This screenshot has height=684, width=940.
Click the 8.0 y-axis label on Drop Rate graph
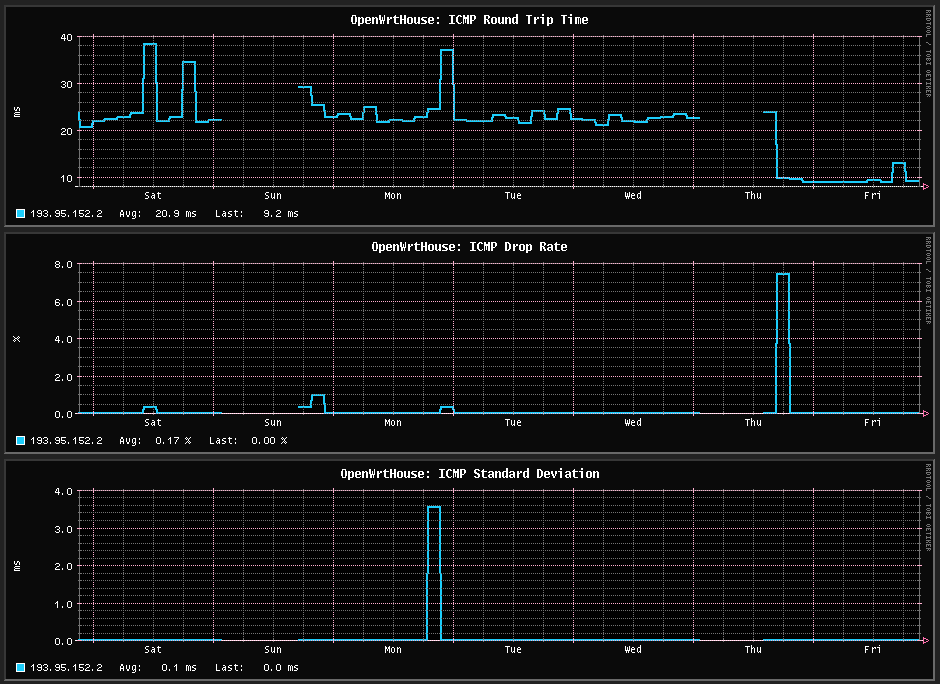63,265
